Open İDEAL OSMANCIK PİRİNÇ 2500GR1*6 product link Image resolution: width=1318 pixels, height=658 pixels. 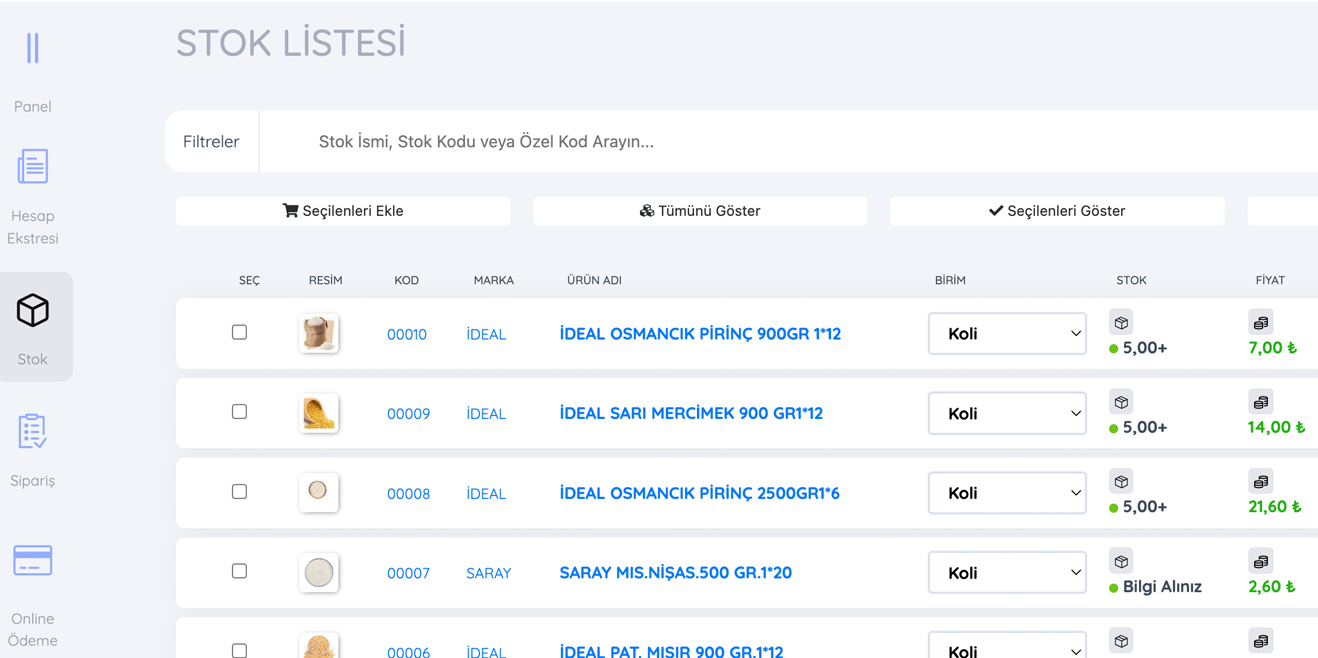699,493
